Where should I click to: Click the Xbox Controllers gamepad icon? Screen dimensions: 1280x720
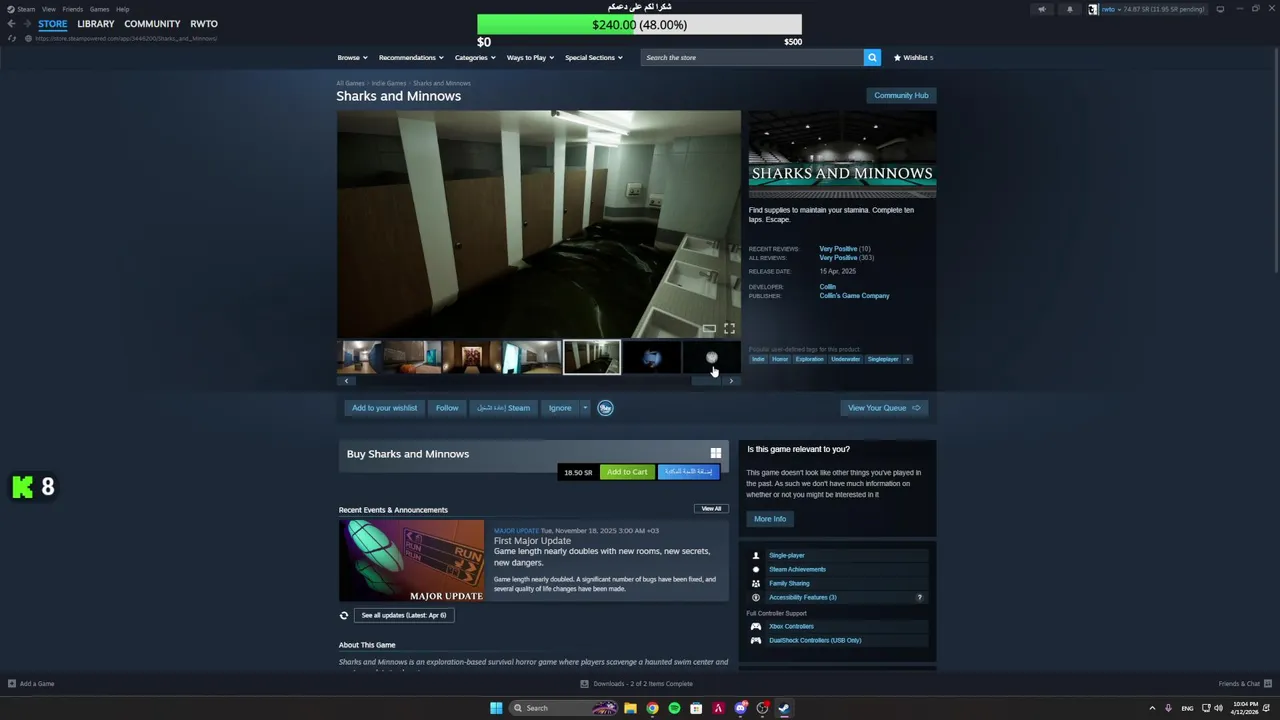point(756,626)
